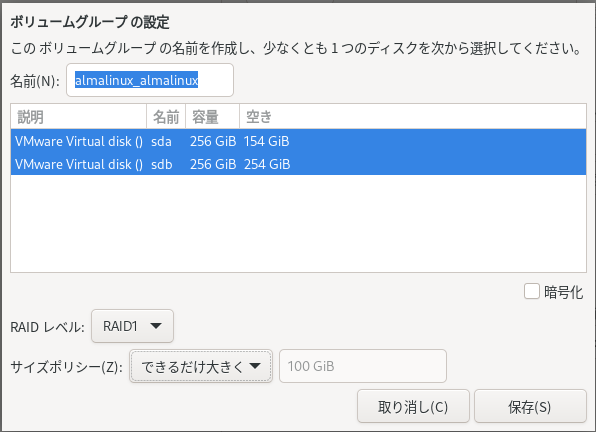The width and height of the screenshot is (596, 432).
Task: Click the 暗号化 label text
Action: [563, 292]
